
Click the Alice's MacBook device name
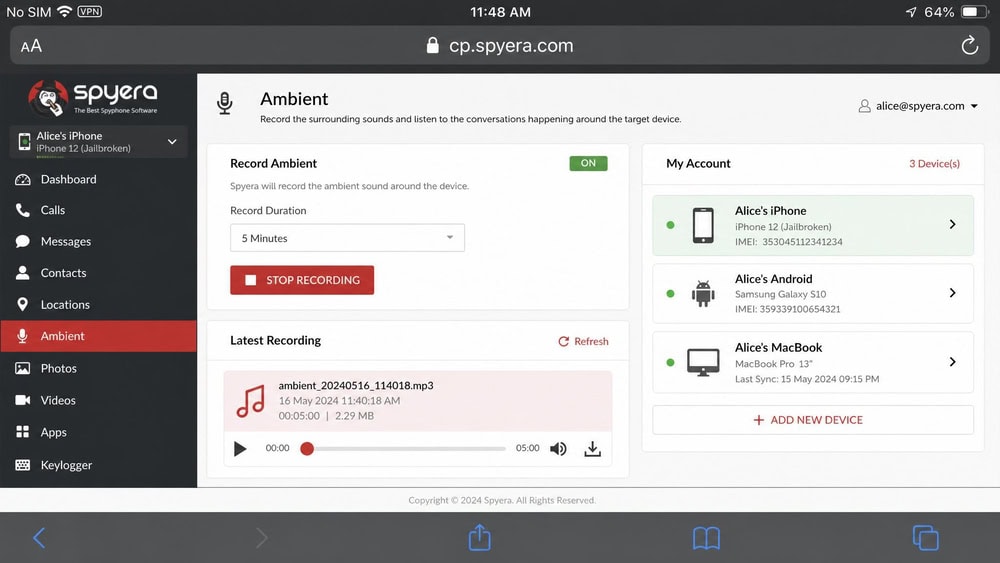(778, 347)
